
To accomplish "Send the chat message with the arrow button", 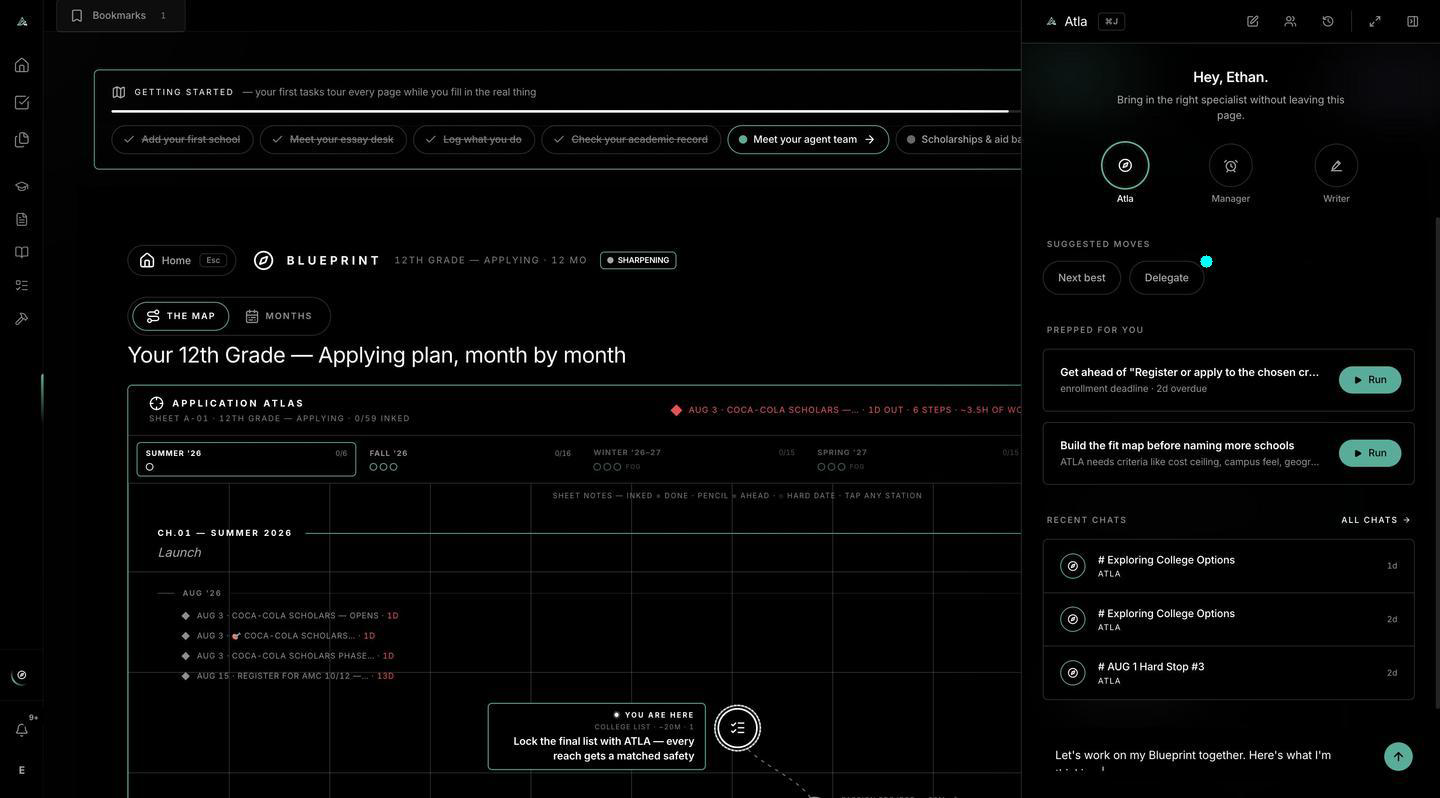I will pyautogui.click(x=1398, y=757).
